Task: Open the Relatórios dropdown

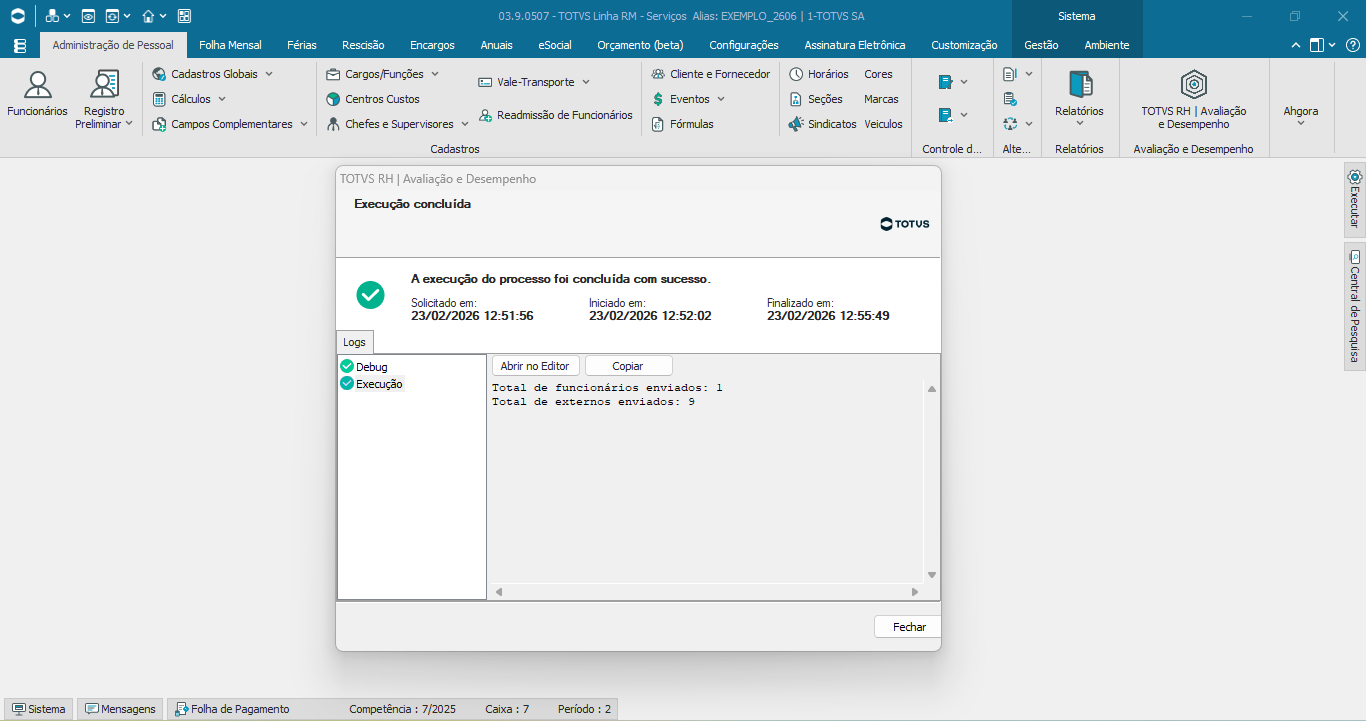Action: (x=1079, y=98)
